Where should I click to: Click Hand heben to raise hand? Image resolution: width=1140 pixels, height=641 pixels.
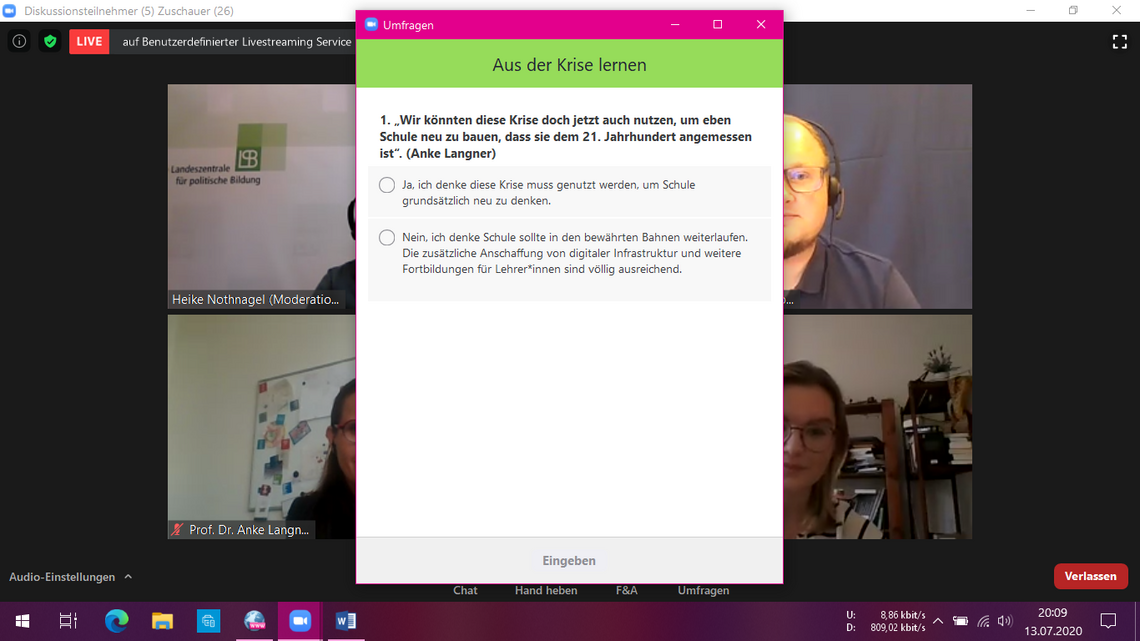[545, 590]
